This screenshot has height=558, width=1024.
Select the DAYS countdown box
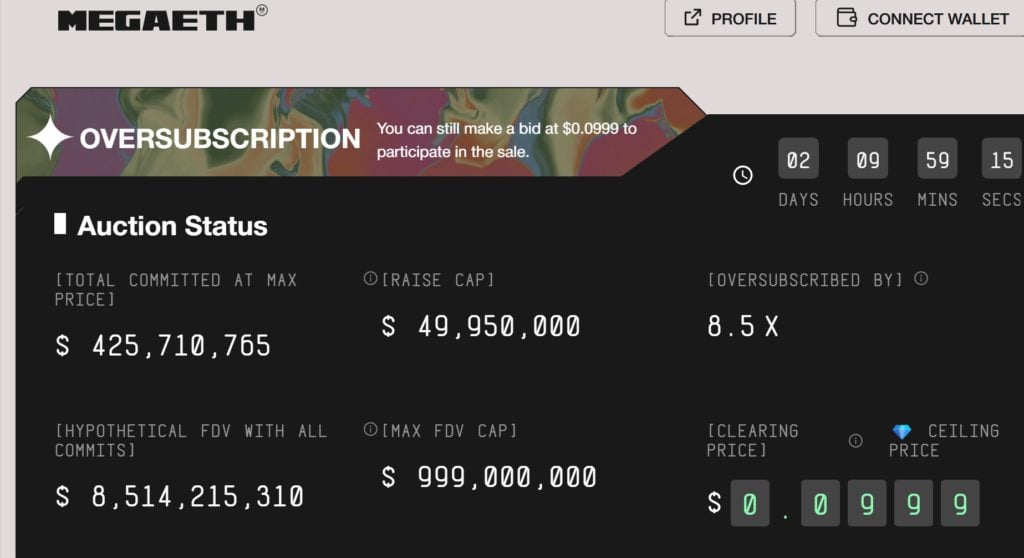click(x=798, y=159)
